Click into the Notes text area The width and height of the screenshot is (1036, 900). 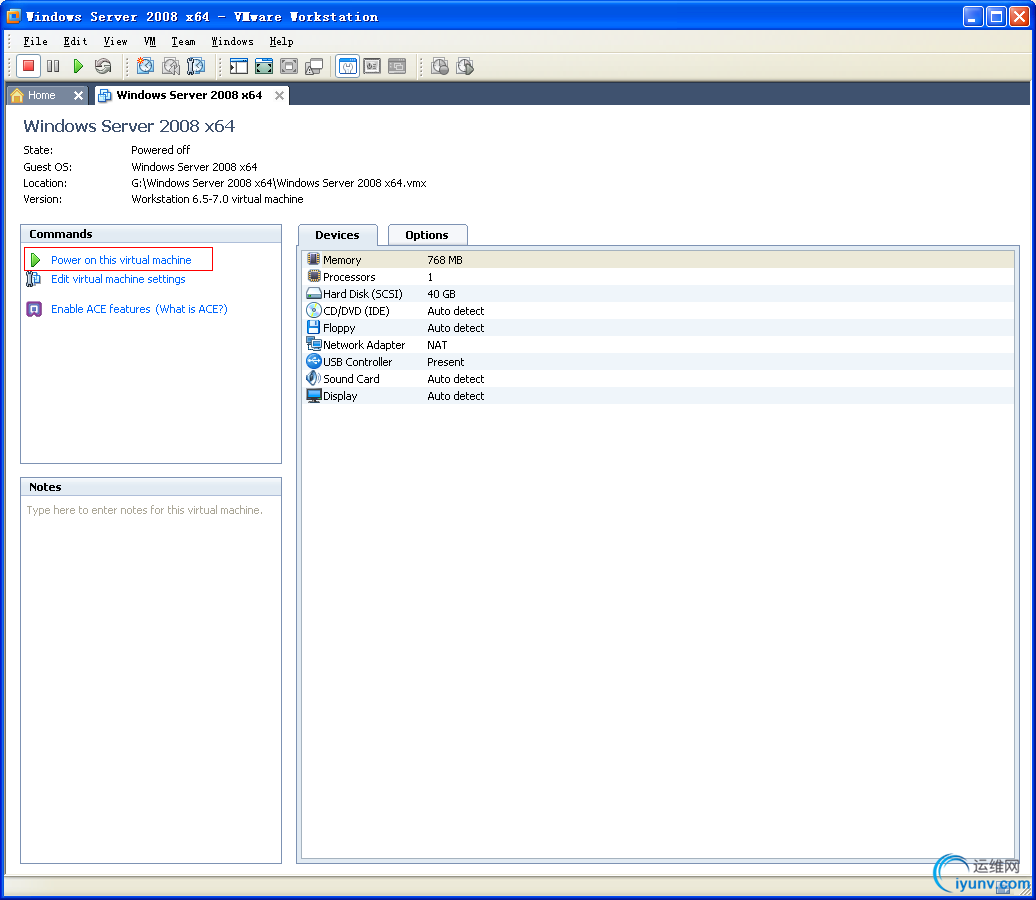coord(151,679)
